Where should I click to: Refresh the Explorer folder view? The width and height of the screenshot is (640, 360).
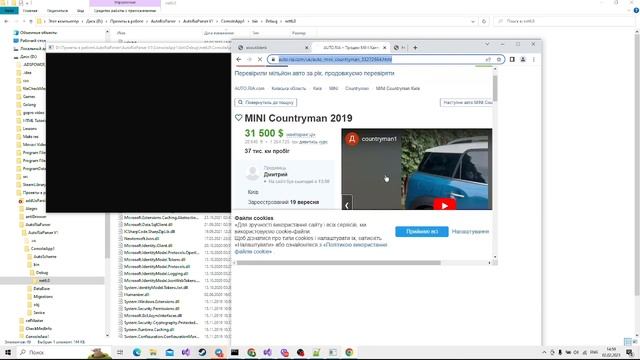[x=484, y=21]
